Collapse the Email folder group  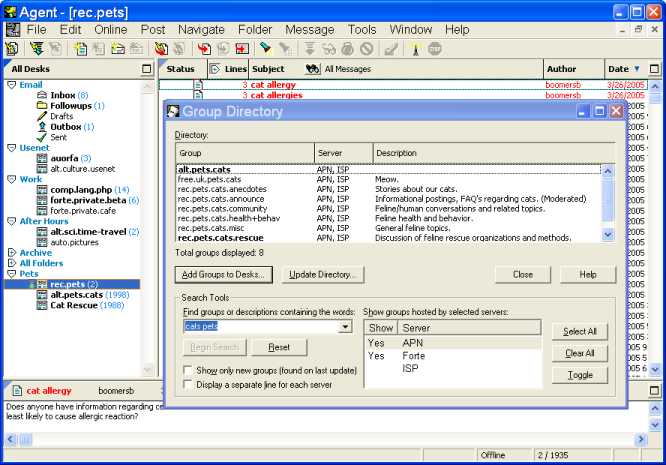point(11,85)
